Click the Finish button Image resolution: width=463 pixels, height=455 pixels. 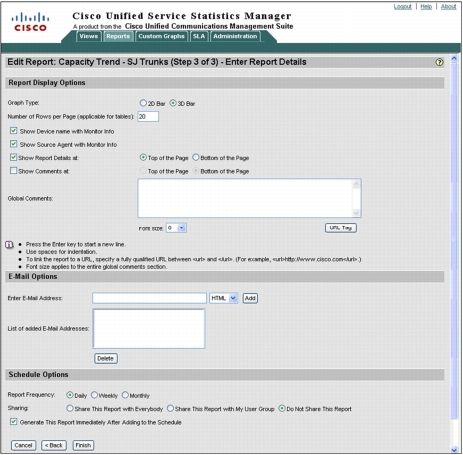pyautogui.click(x=83, y=445)
